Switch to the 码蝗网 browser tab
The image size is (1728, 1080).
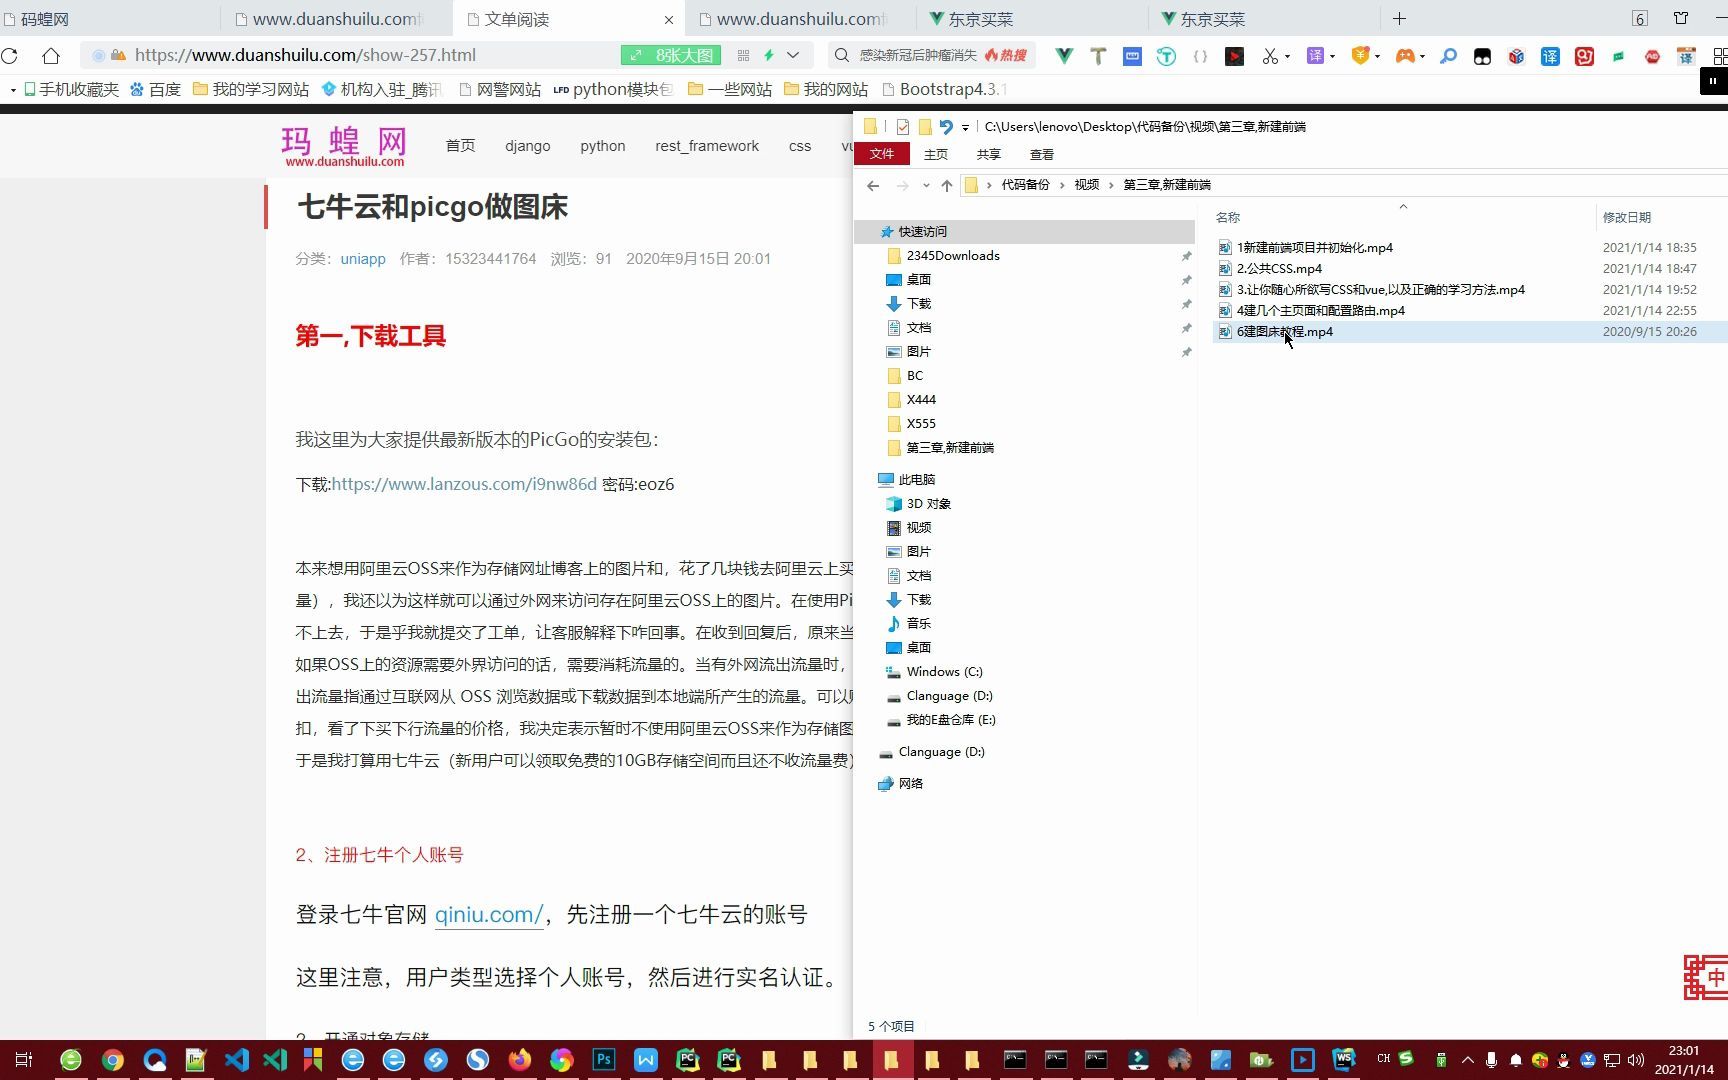point(110,19)
